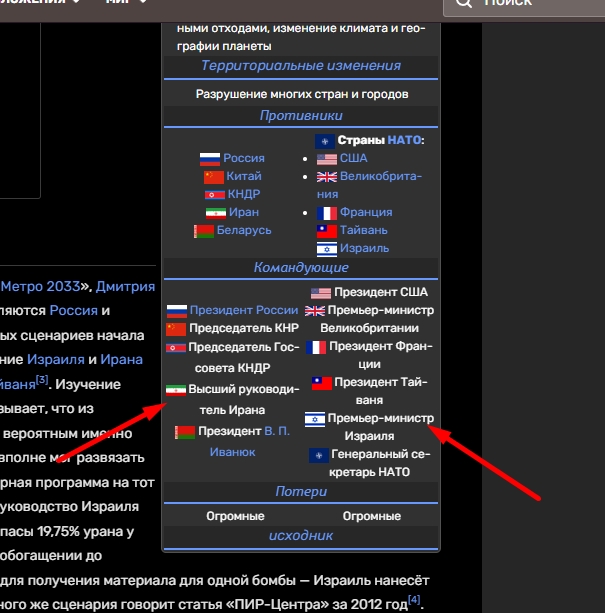Image resolution: width=605 pixels, height=613 pixels.
Task: Open footnote reference [3]
Action: pyautogui.click(x=42, y=379)
